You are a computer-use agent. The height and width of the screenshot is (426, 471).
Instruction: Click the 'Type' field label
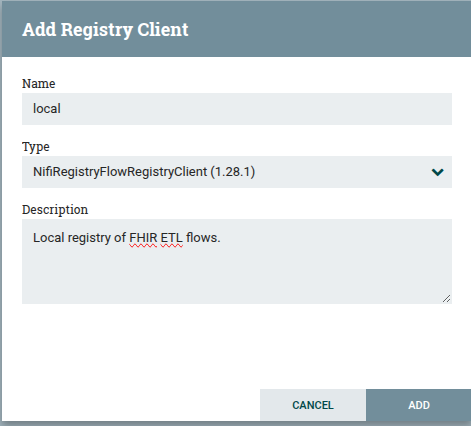[x=36, y=147]
